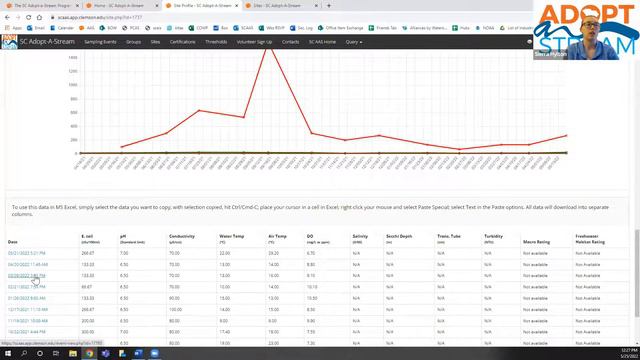640x360 pixels.
Task: Close the Site Profile tab
Action: (236, 6)
